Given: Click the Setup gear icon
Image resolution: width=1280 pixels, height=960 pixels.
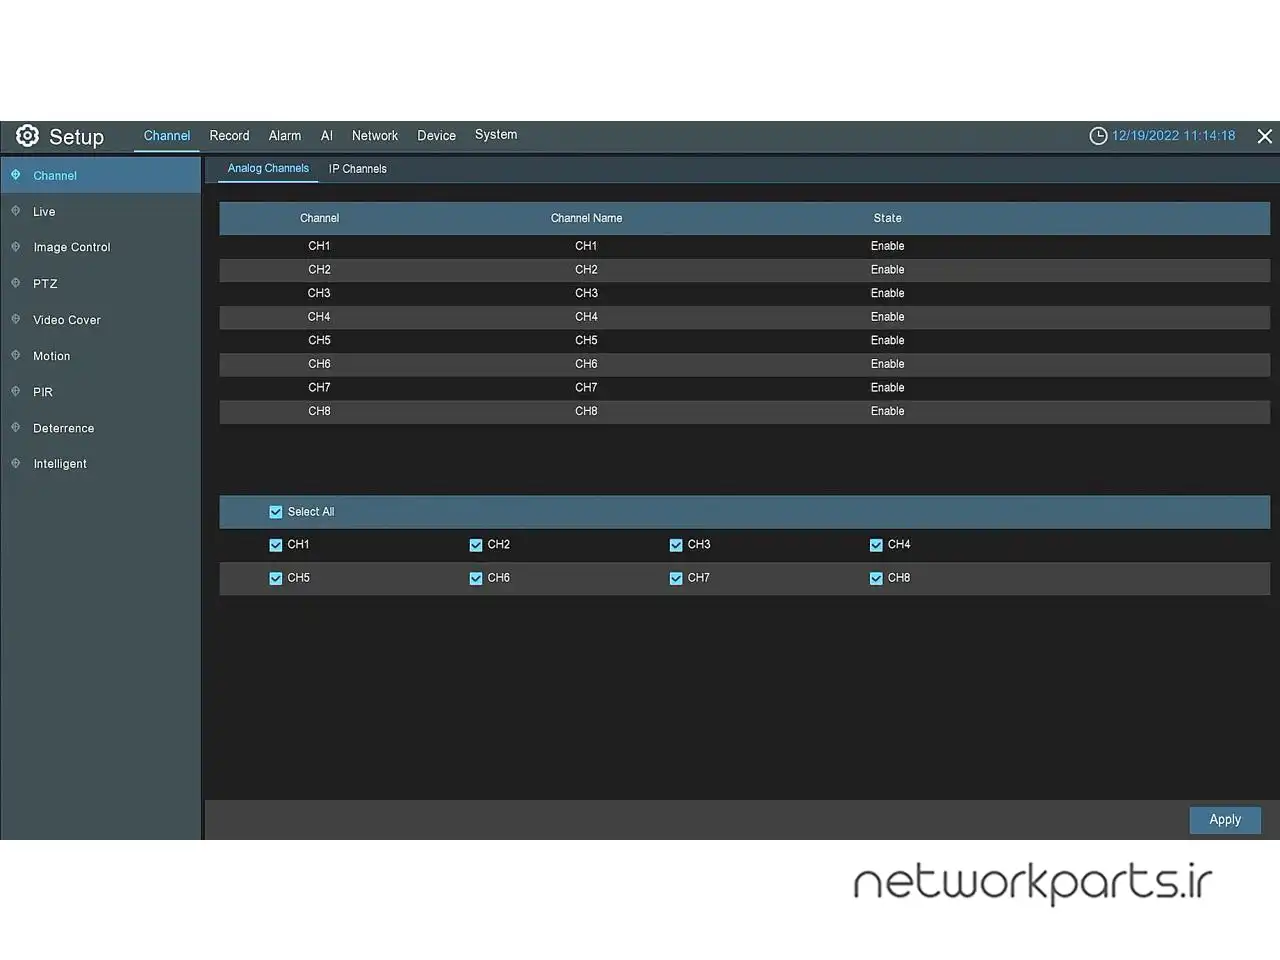Looking at the screenshot, I should pyautogui.click(x=27, y=136).
